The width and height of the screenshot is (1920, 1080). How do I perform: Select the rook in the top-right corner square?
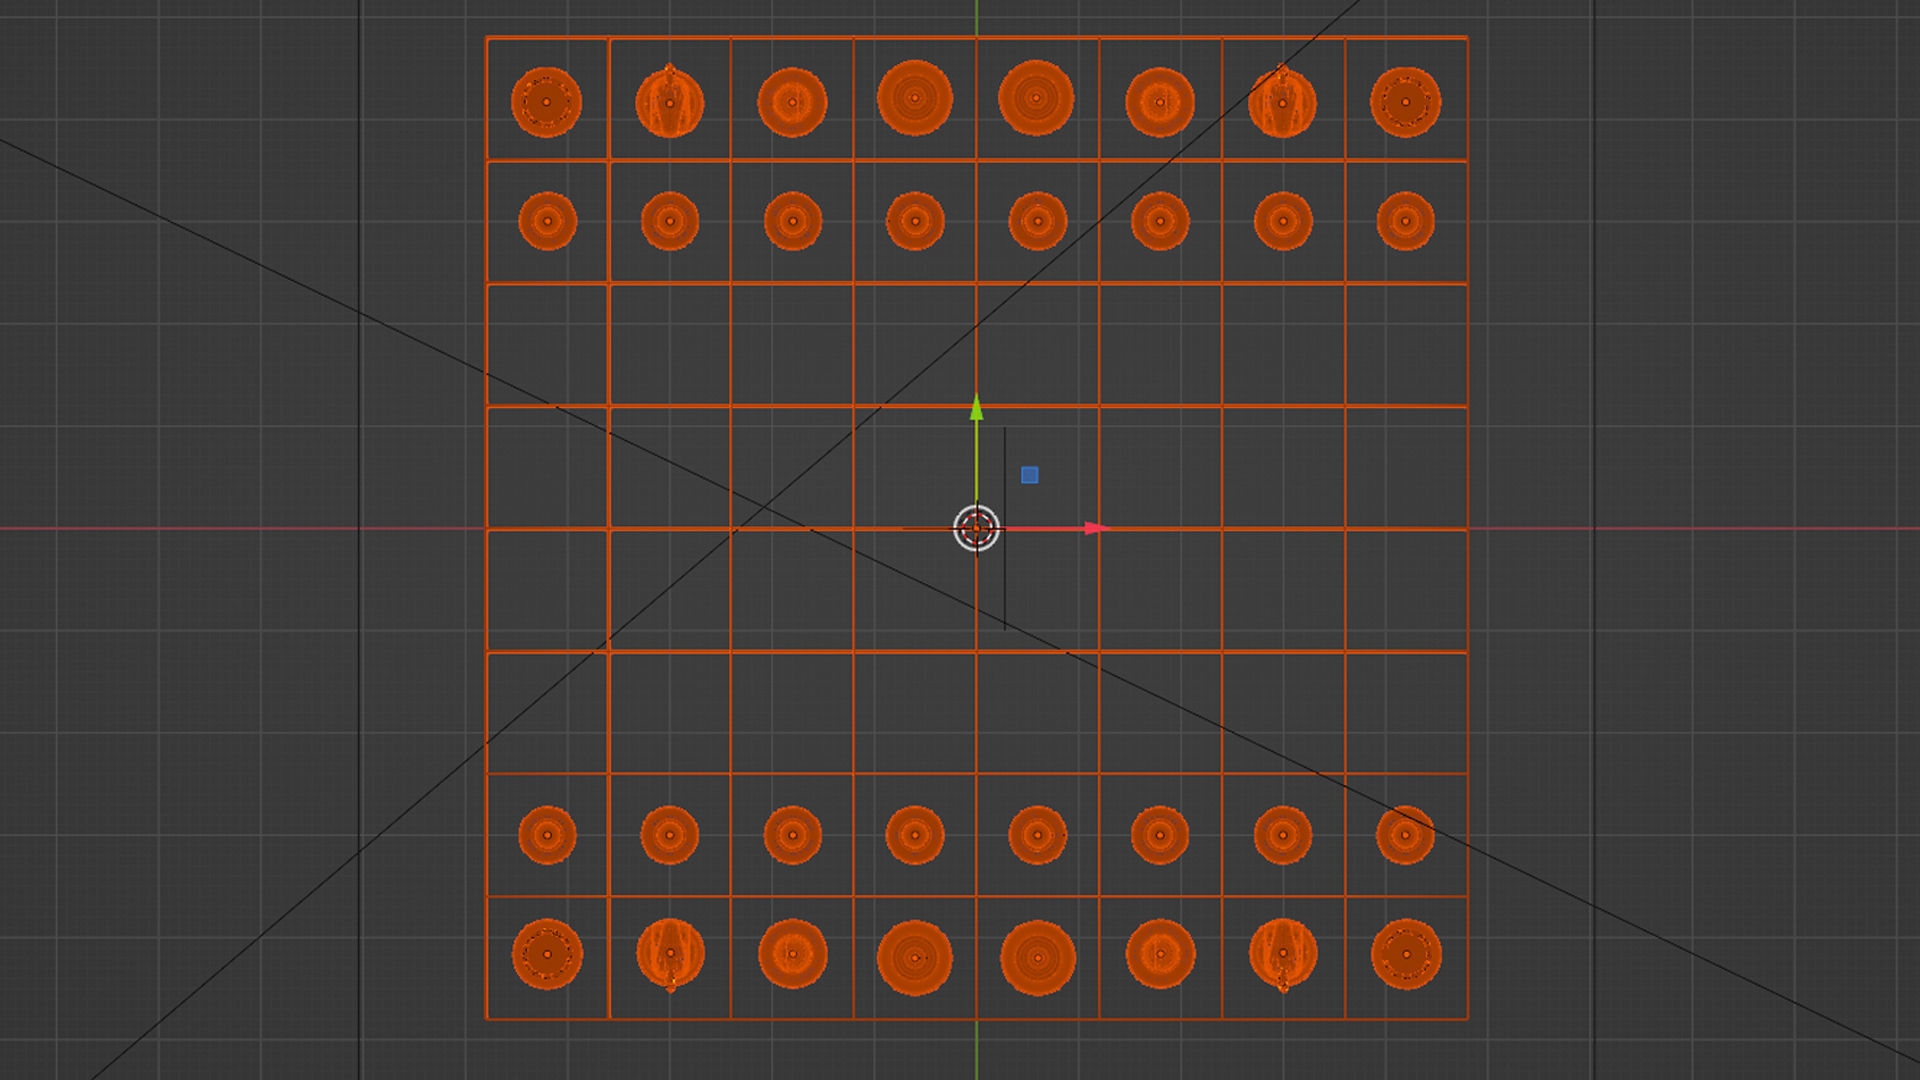tap(1405, 102)
